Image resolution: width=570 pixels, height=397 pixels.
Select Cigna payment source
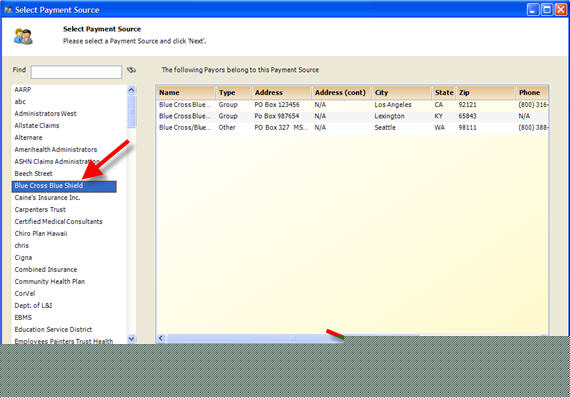[x=23, y=257]
